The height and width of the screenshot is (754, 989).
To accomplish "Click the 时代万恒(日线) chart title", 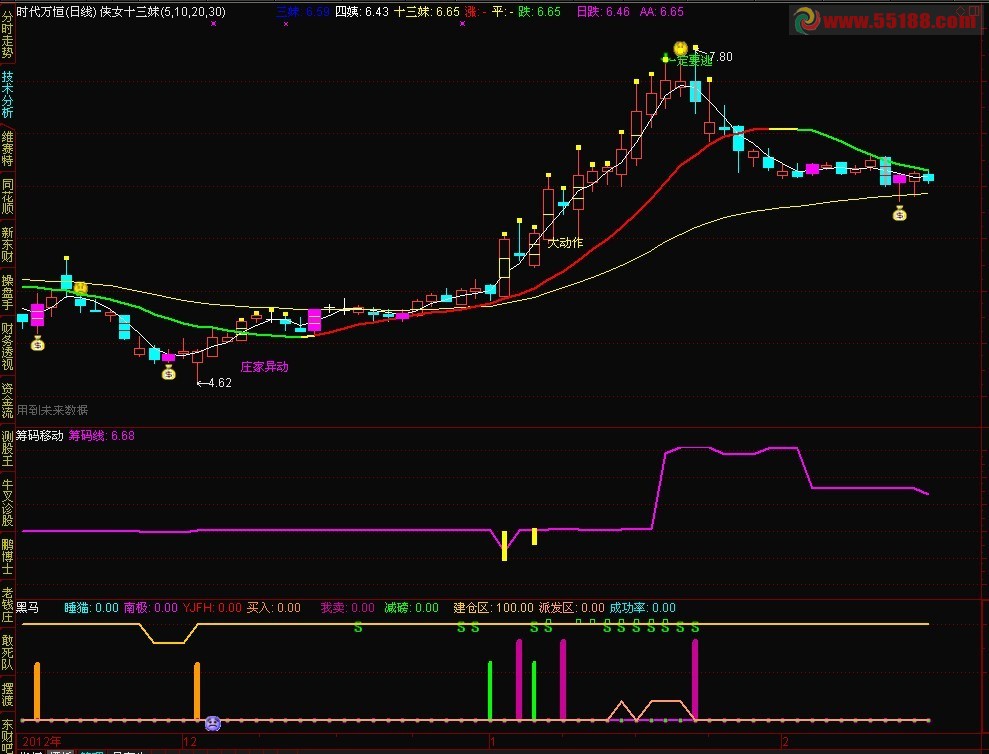I will click(56, 11).
